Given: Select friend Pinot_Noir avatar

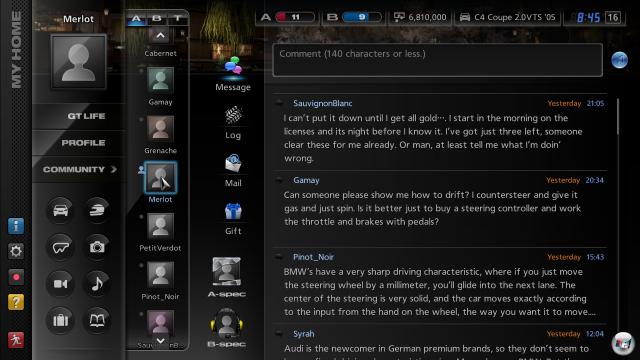Looking at the screenshot, I should point(160,274).
